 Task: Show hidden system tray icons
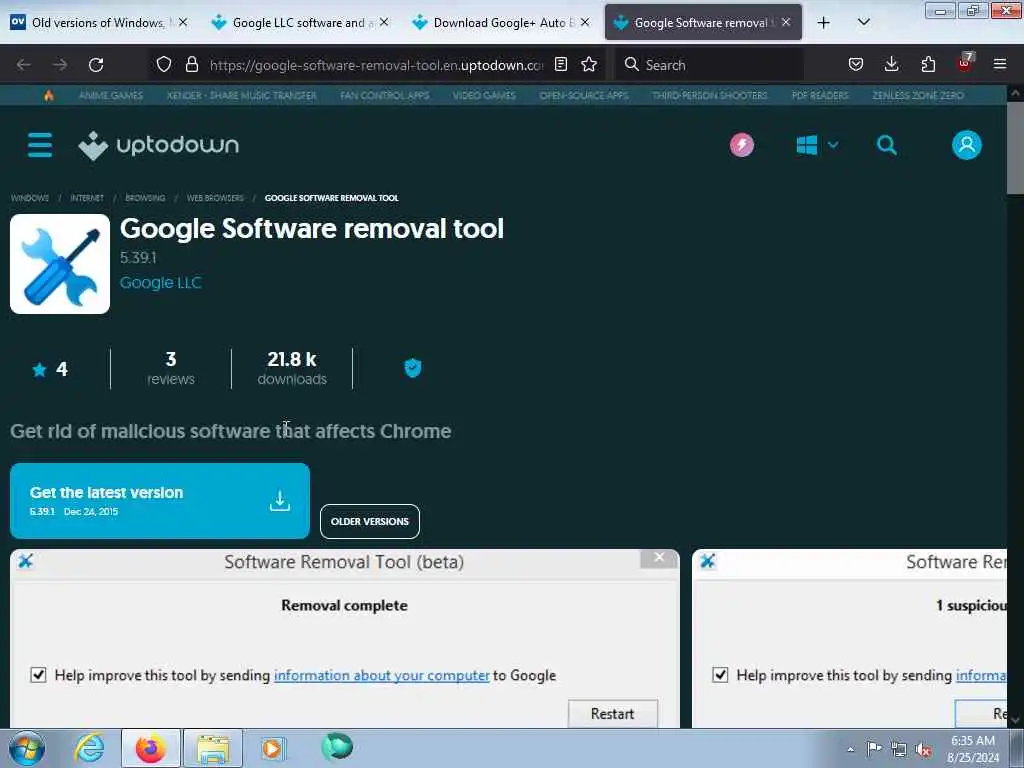click(x=850, y=749)
